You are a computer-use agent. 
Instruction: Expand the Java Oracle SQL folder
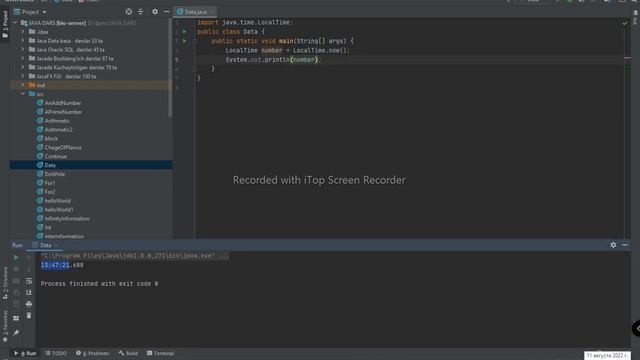point(23,49)
